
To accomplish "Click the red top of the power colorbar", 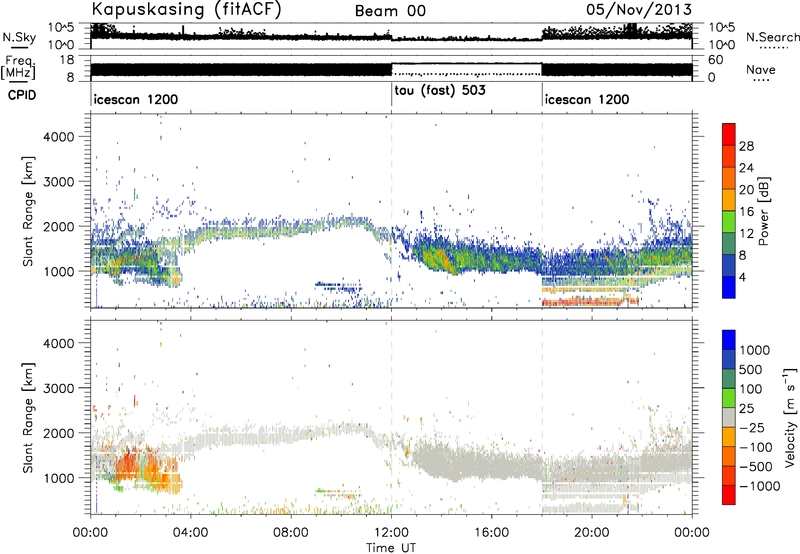I will (x=729, y=134).
